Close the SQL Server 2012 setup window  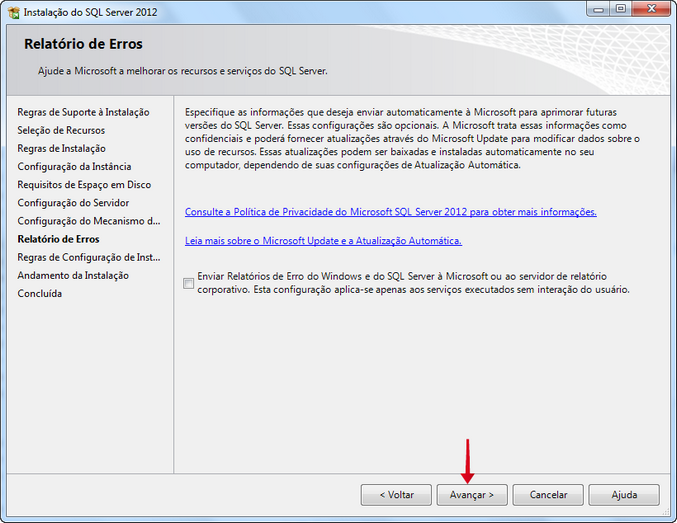pyautogui.click(x=652, y=9)
